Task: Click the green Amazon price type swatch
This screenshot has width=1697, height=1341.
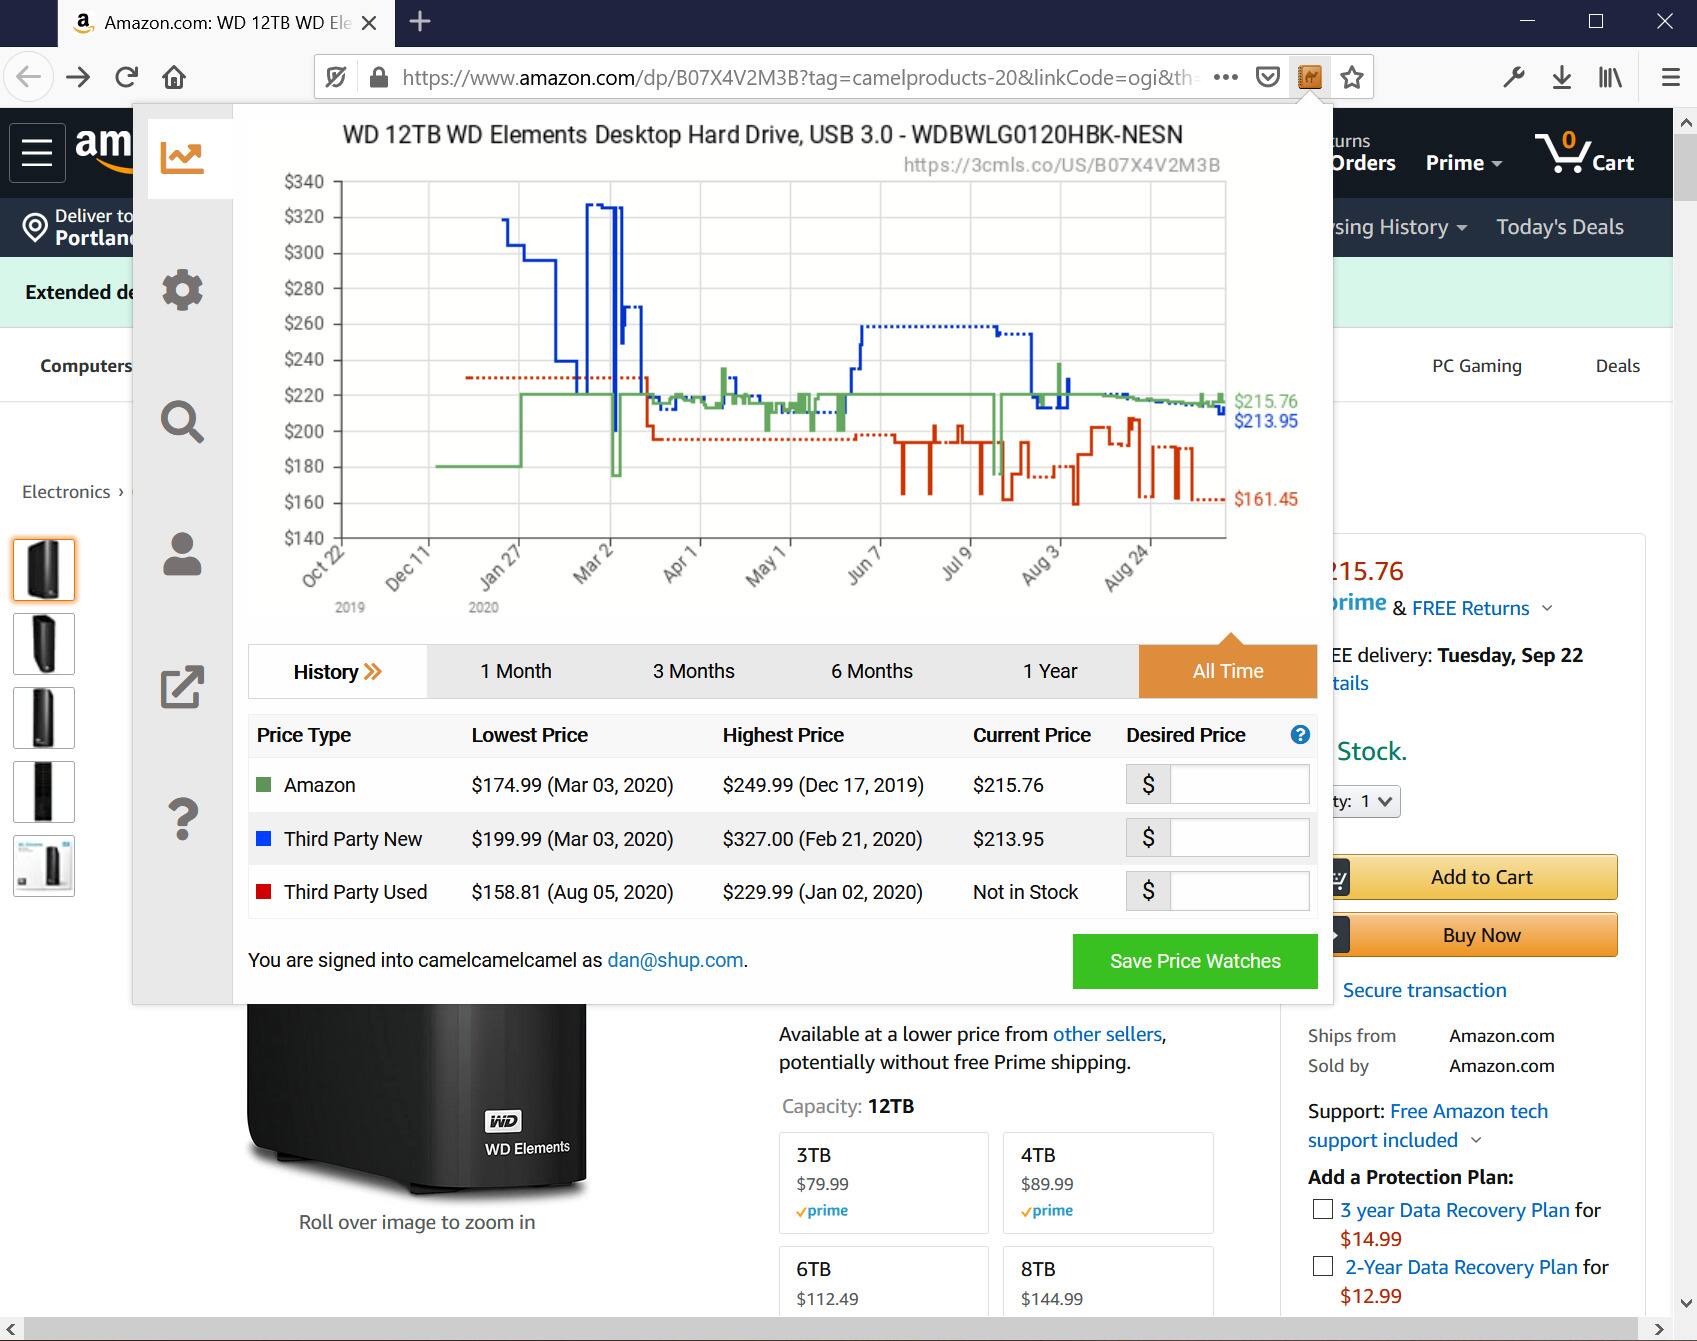Action: pyautogui.click(x=264, y=785)
